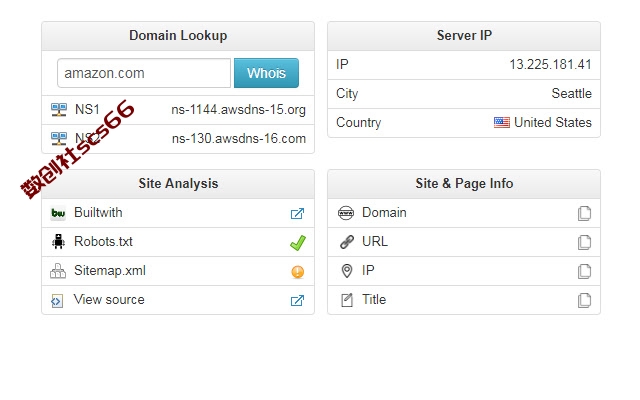This screenshot has width=640, height=400.
Task: Click the orange warning icon beside Sitemap.xml
Action: coord(298,271)
